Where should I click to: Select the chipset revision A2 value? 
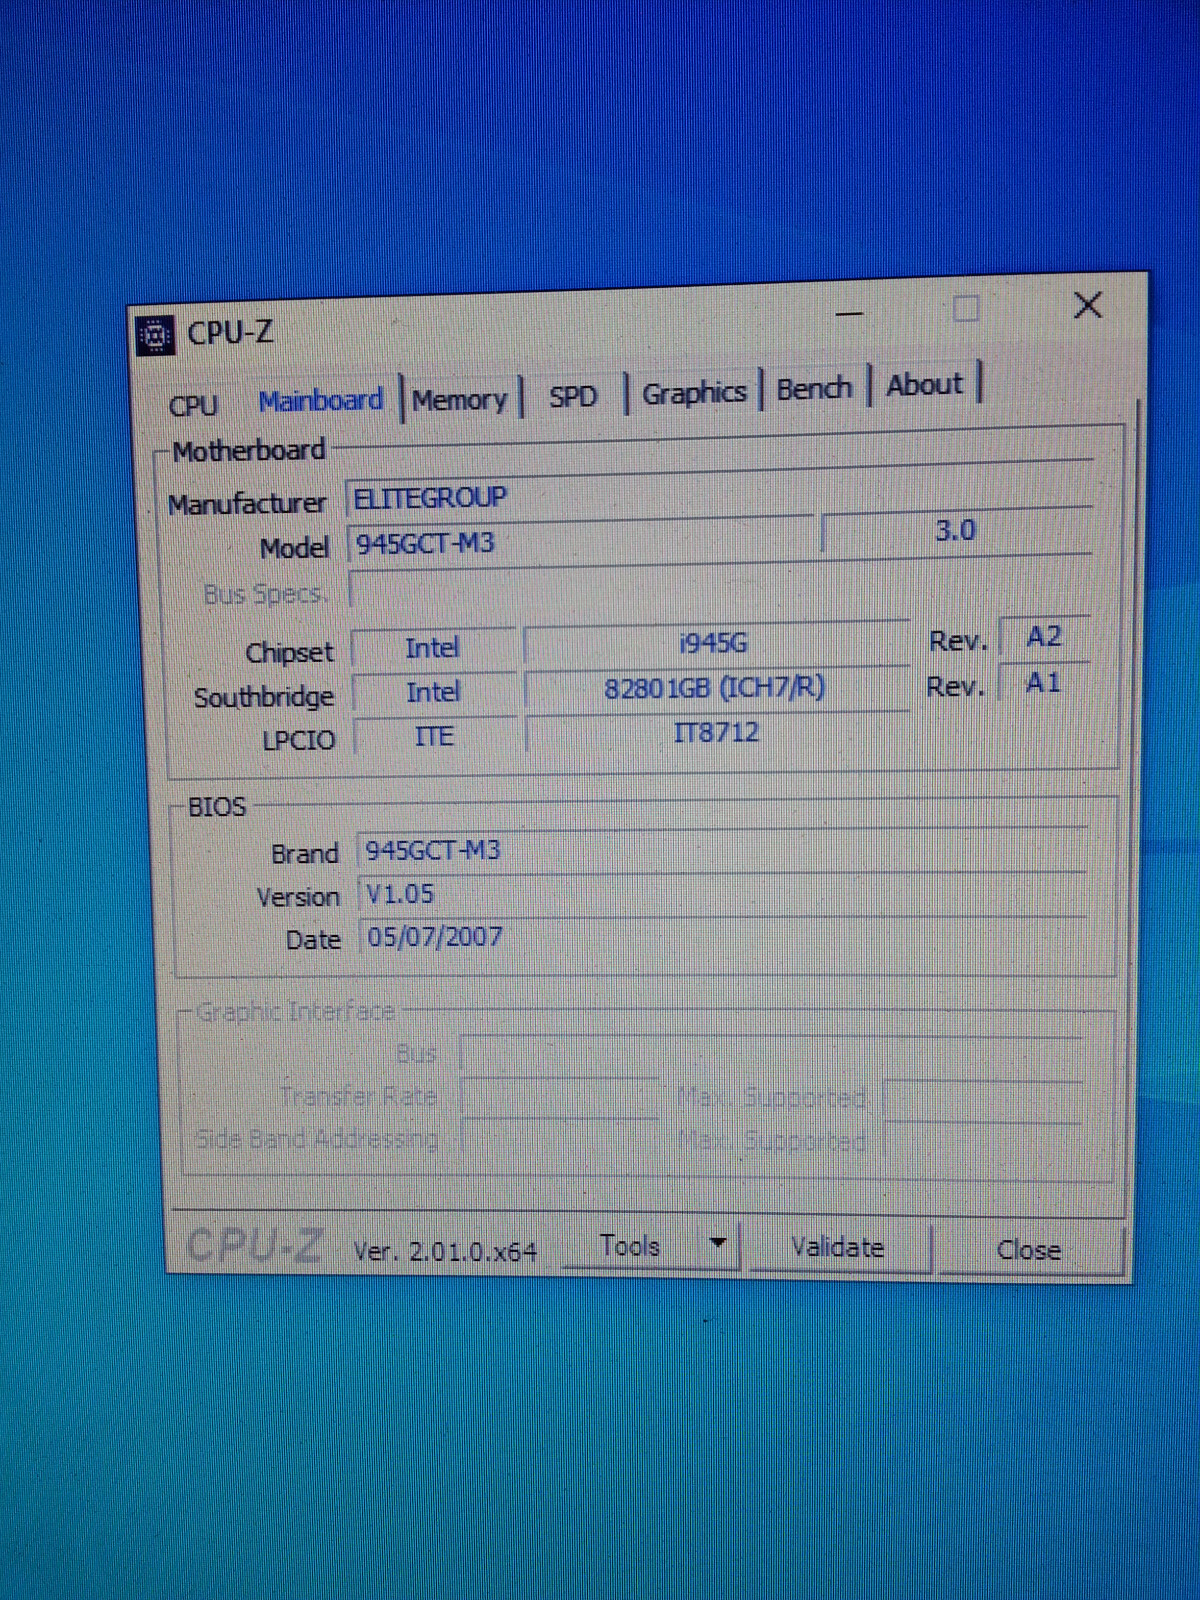[x=1044, y=637]
